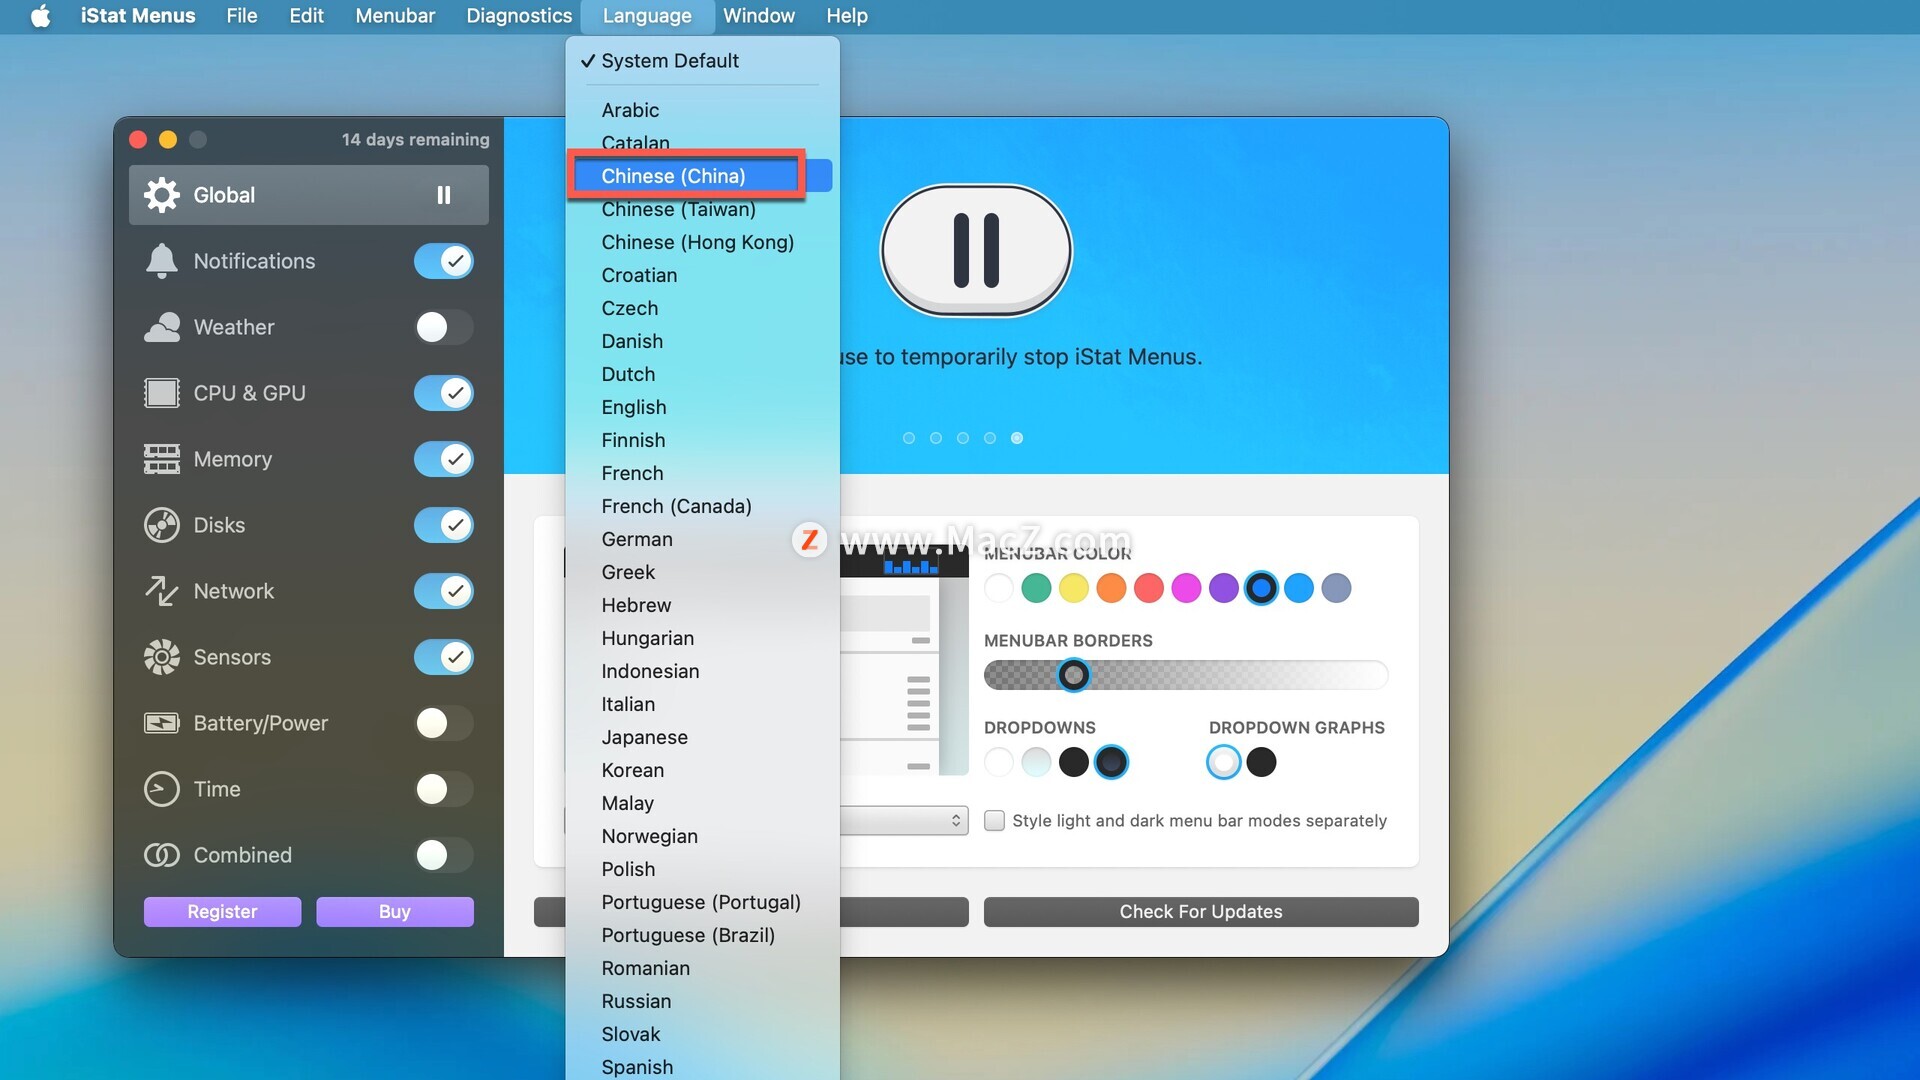Toggle Notifications switch off
The height and width of the screenshot is (1080, 1920).
pos(444,261)
